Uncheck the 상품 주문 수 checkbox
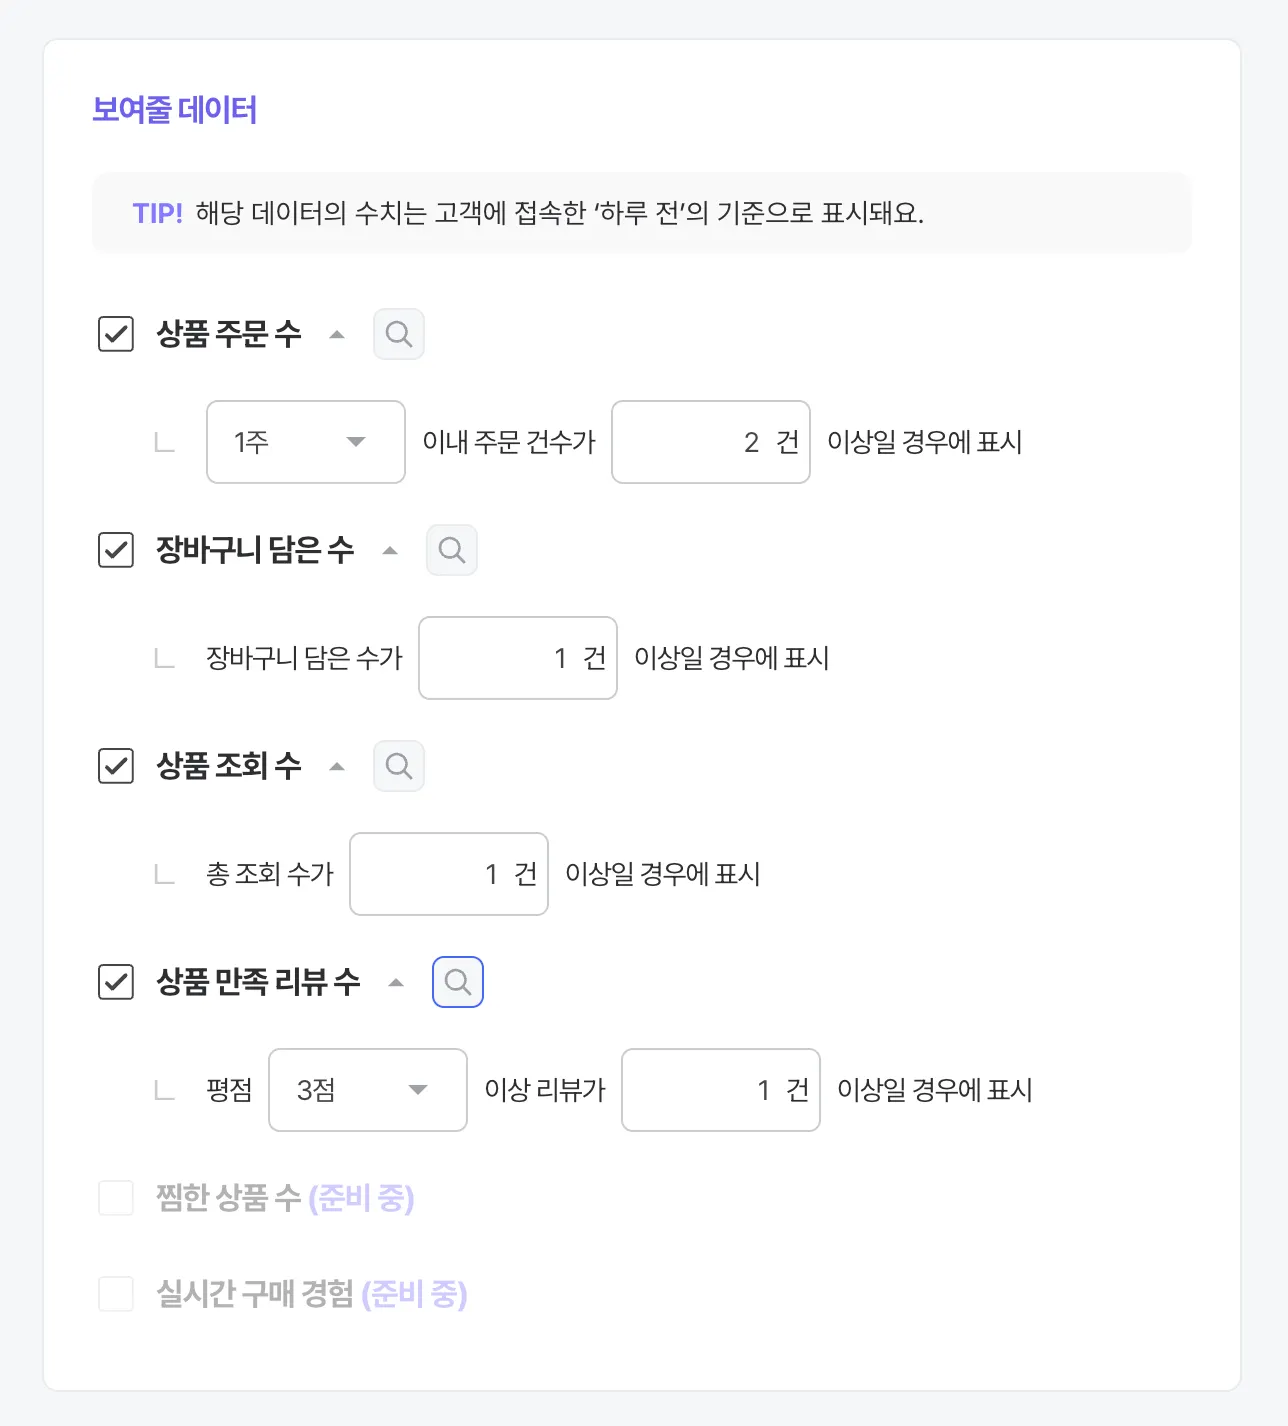The width and height of the screenshot is (1288, 1426). click(x=116, y=334)
